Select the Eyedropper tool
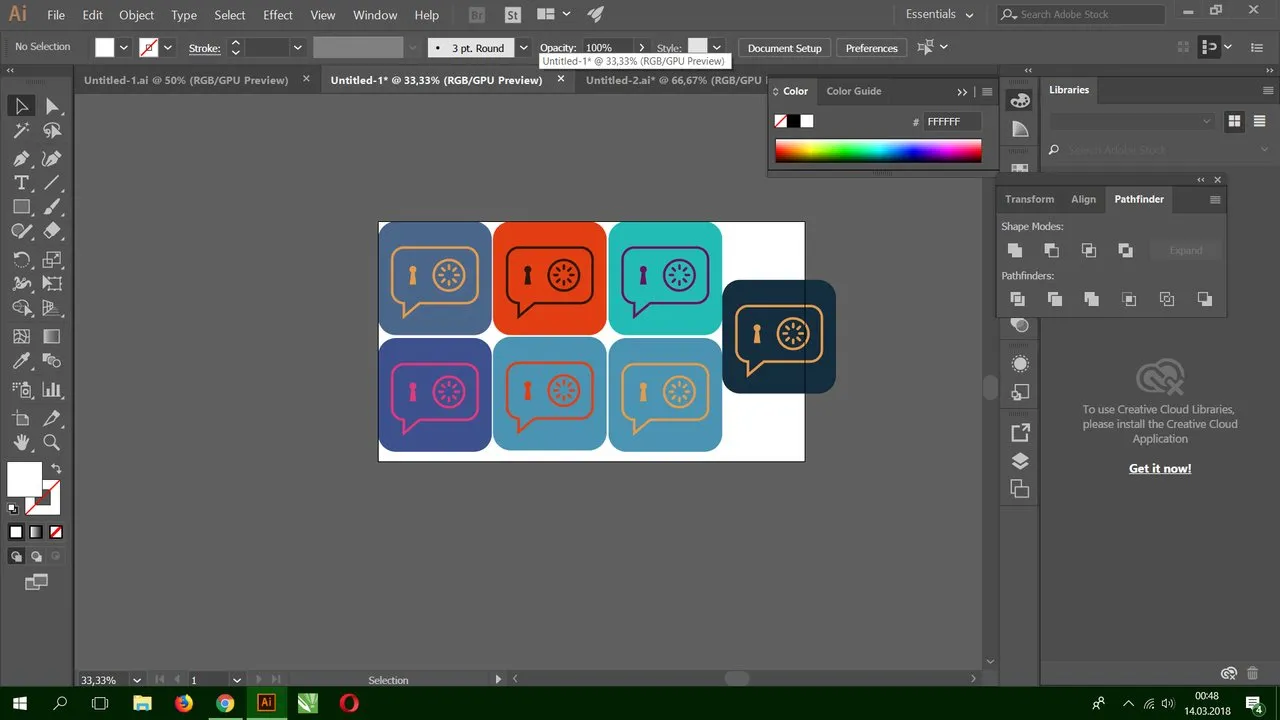 [22, 361]
